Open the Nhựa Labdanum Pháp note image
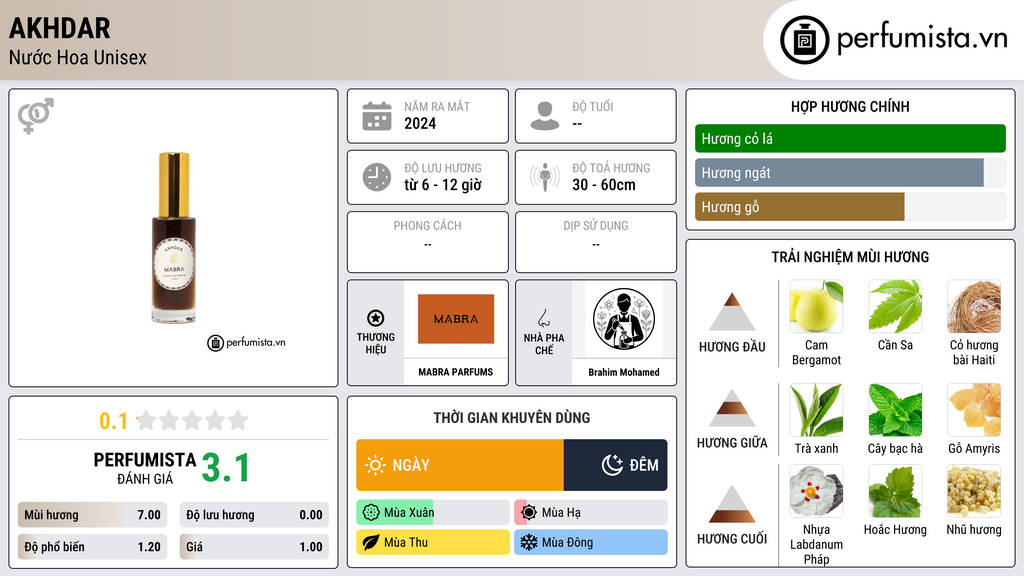This screenshot has width=1024, height=576. point(816,491)
